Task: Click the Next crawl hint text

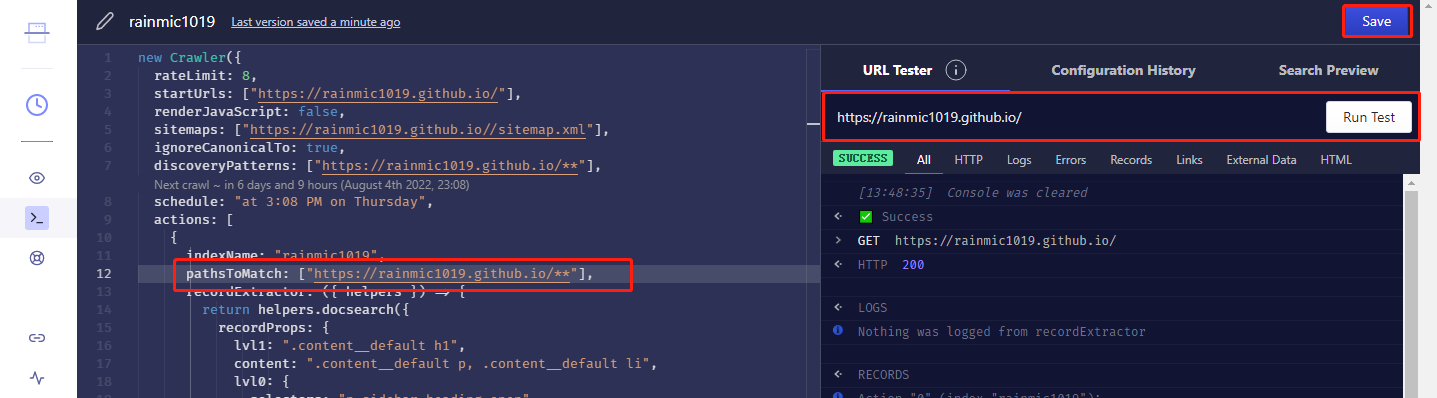Action: (x=311, y=185)
